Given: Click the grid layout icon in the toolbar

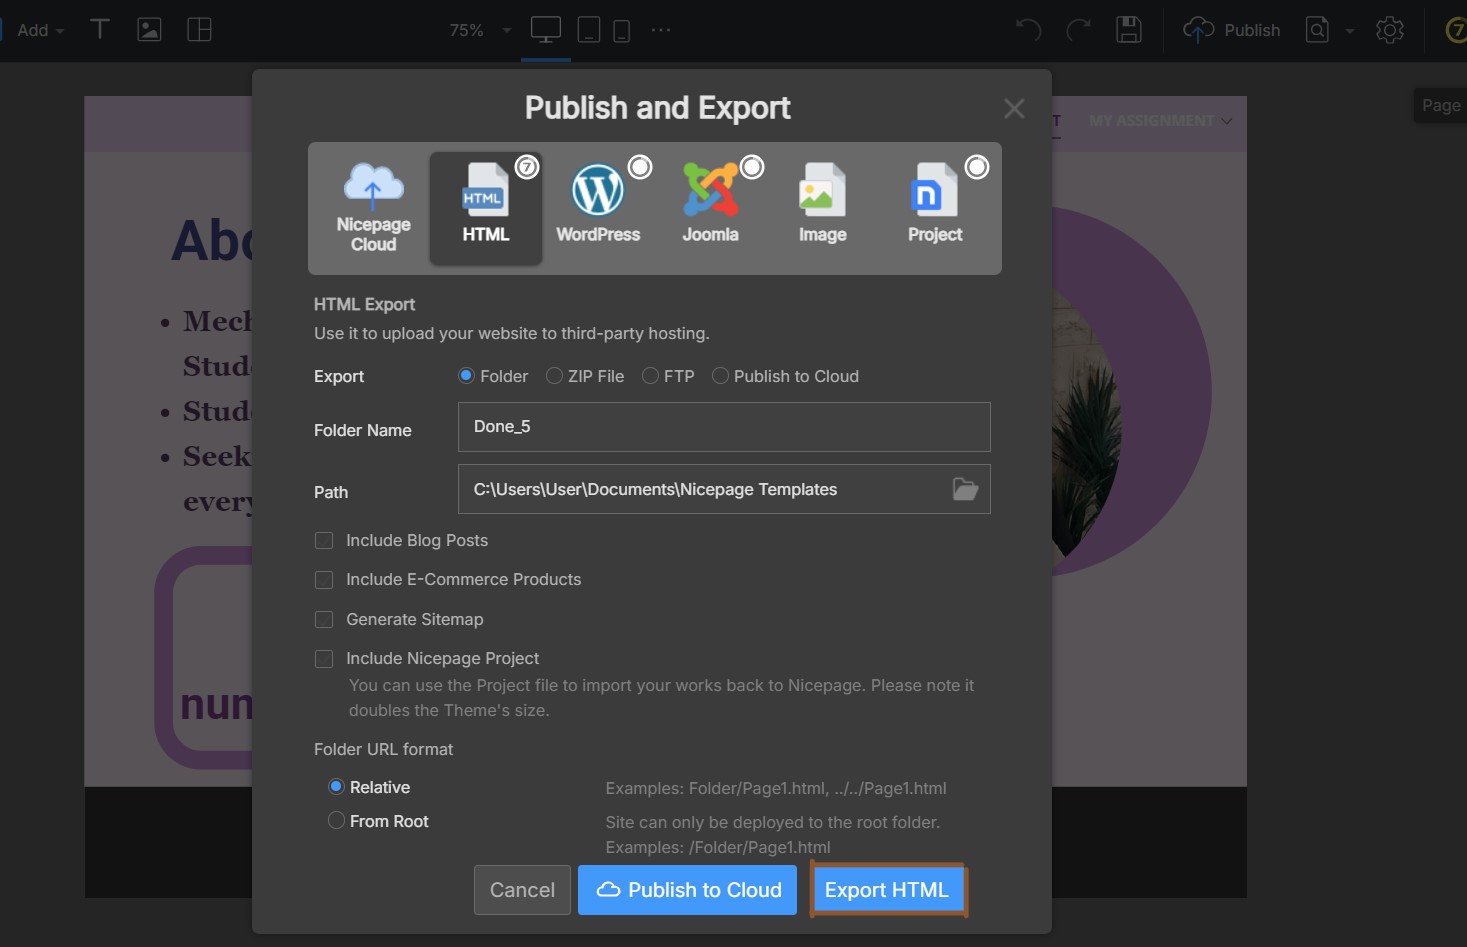Looking at the screenshot, I should (199, 29).
